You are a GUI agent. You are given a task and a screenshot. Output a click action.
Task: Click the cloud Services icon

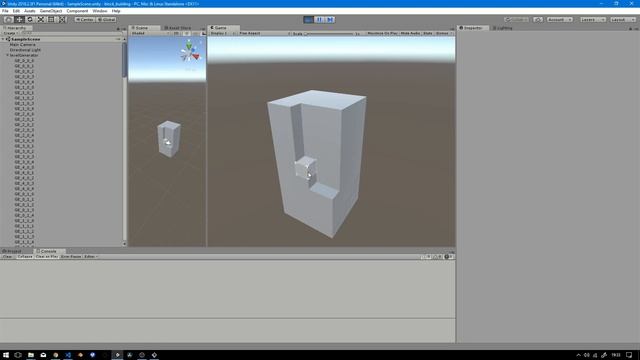click(538, 19)
